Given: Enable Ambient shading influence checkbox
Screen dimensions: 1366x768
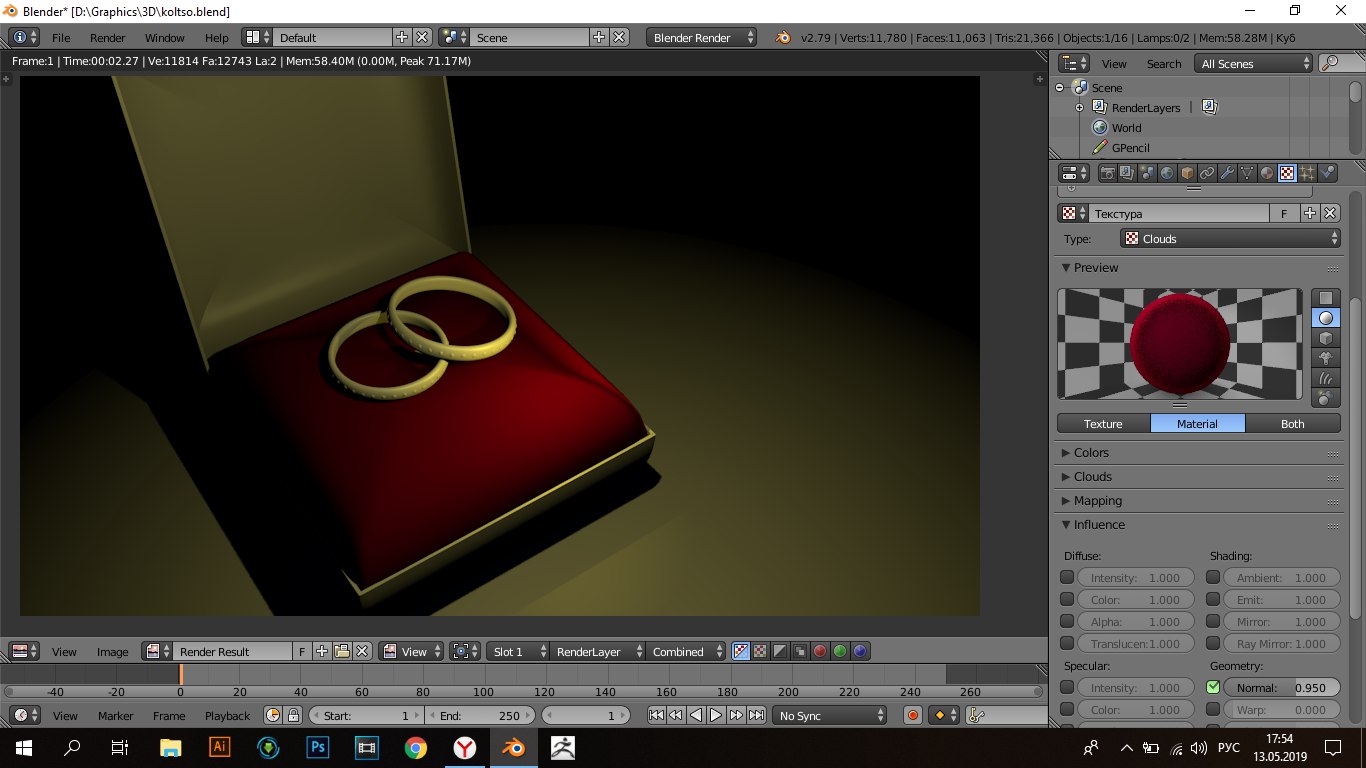Looking at the screenshot, I should click(x=1213, y=577).
